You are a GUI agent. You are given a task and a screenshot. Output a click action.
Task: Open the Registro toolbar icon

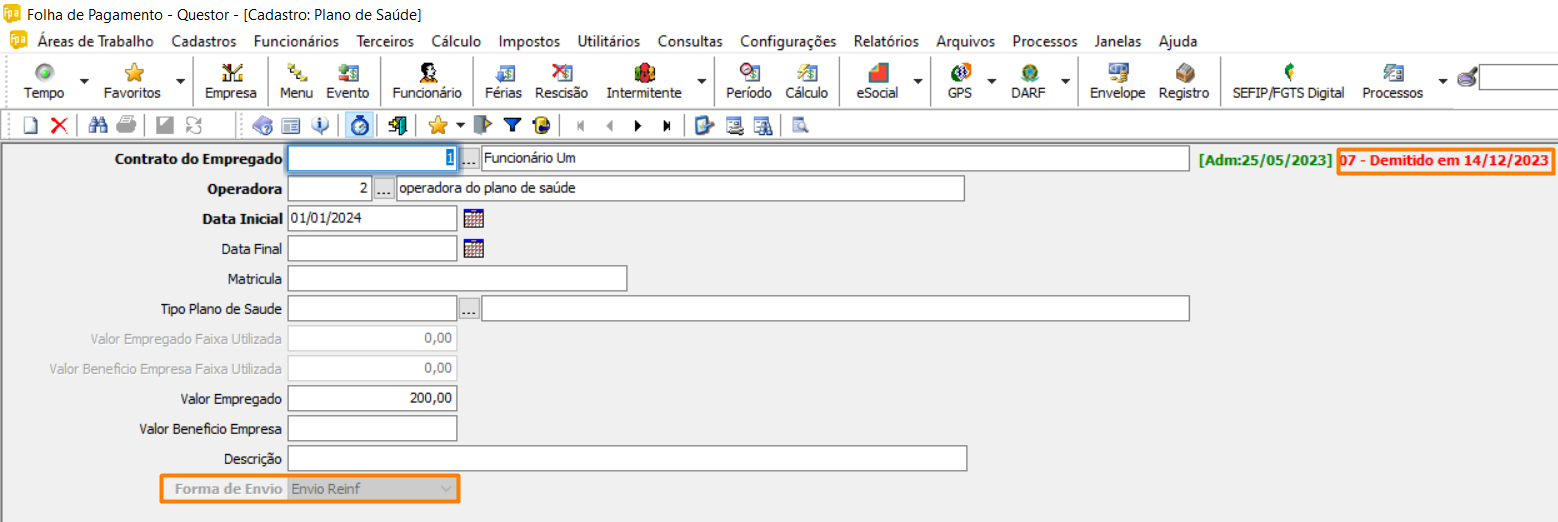pos(1184,81)
